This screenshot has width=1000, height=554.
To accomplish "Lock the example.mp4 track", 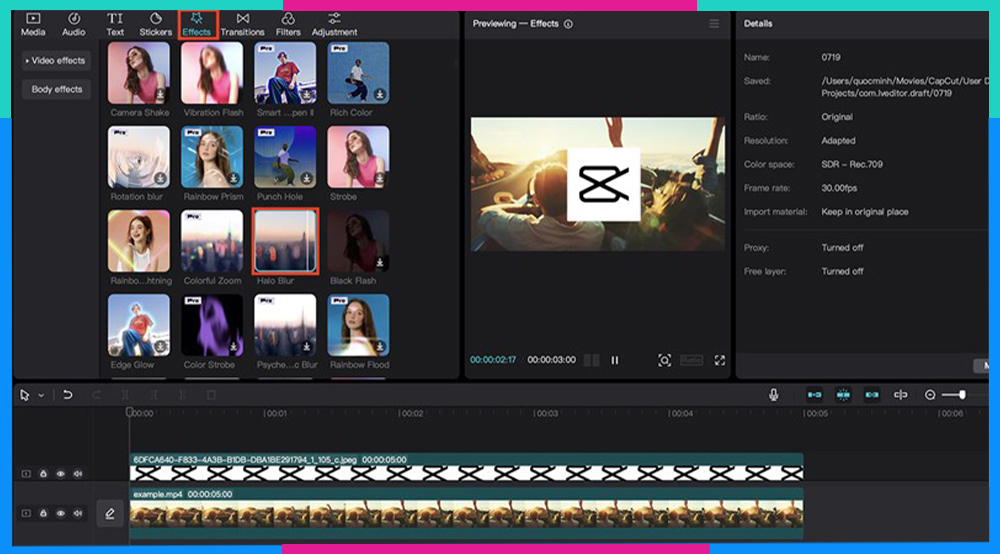I will pos(43,513).
